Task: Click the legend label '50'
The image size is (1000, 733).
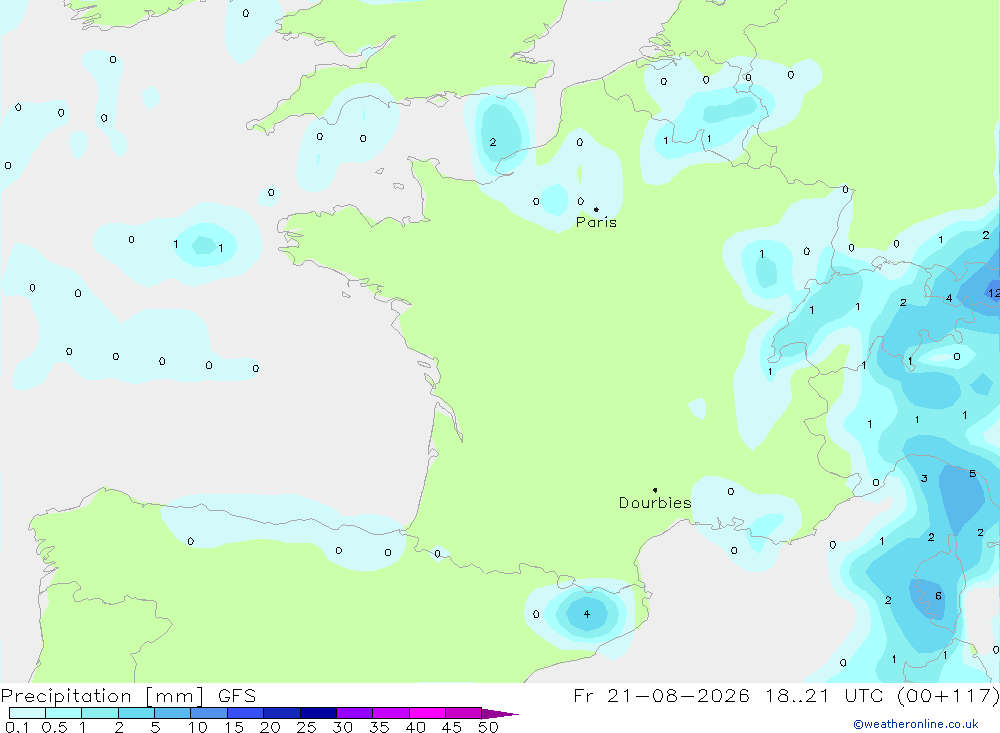Action: (x=488, y=727)
